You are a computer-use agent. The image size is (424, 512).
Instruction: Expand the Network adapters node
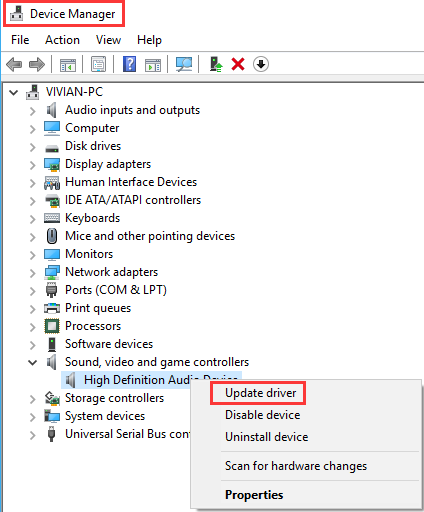tap(32, 273)
